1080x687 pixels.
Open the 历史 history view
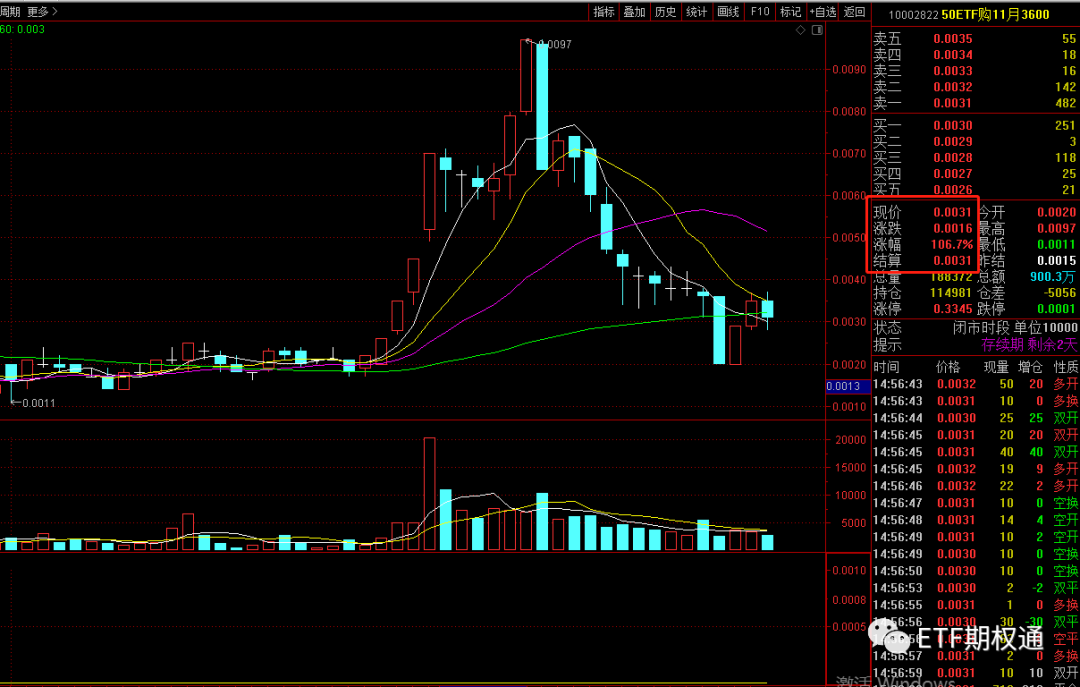665,11
